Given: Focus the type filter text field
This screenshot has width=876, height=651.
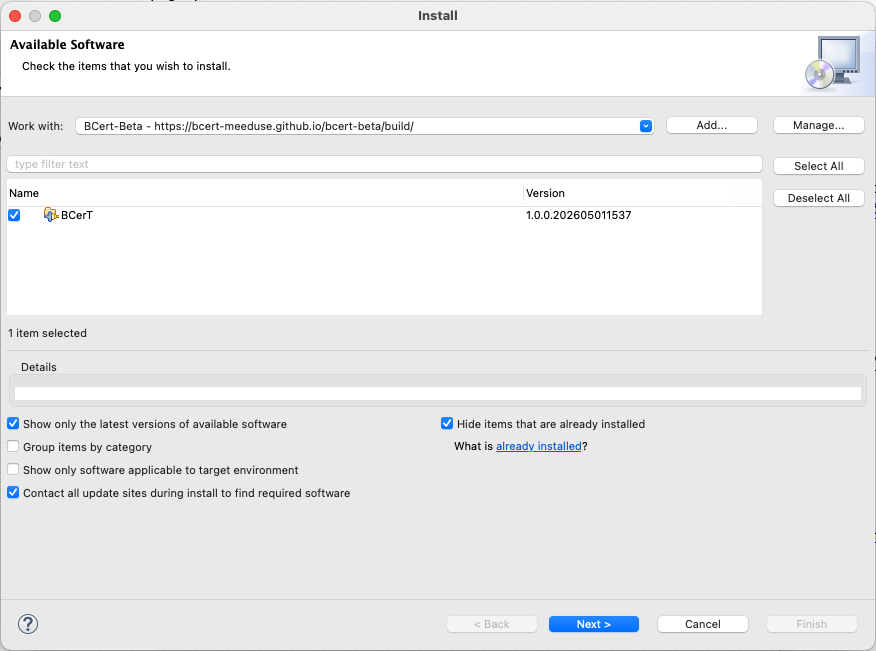Looking at the screenshot, I should tap(384, 164).
